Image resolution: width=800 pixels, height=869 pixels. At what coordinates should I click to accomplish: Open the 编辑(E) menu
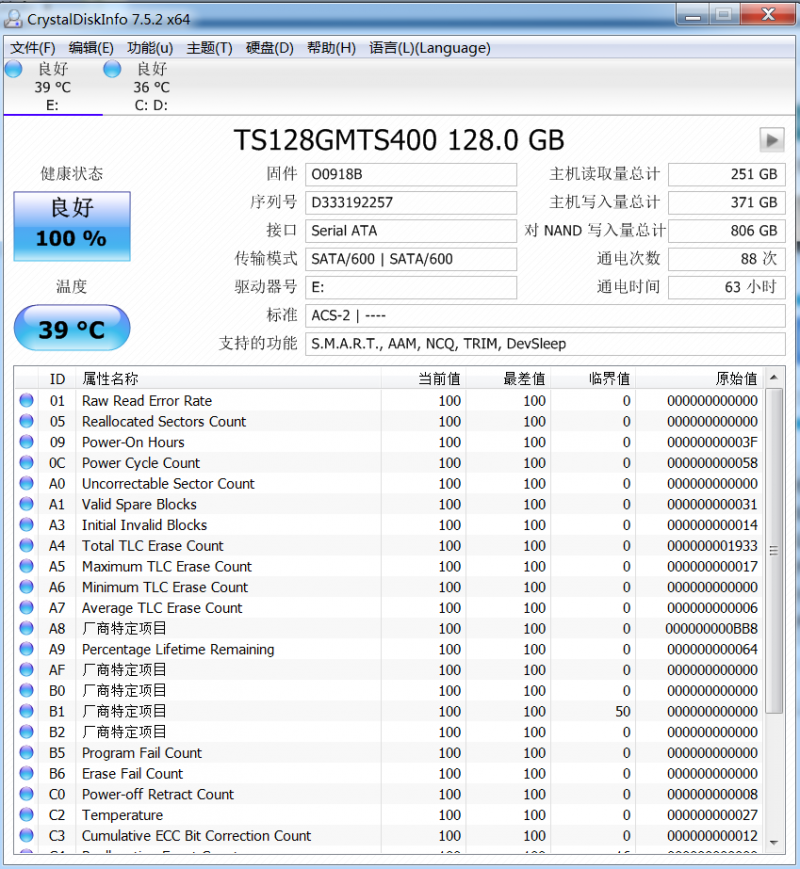pyautogui.click(x=91, y=48)
